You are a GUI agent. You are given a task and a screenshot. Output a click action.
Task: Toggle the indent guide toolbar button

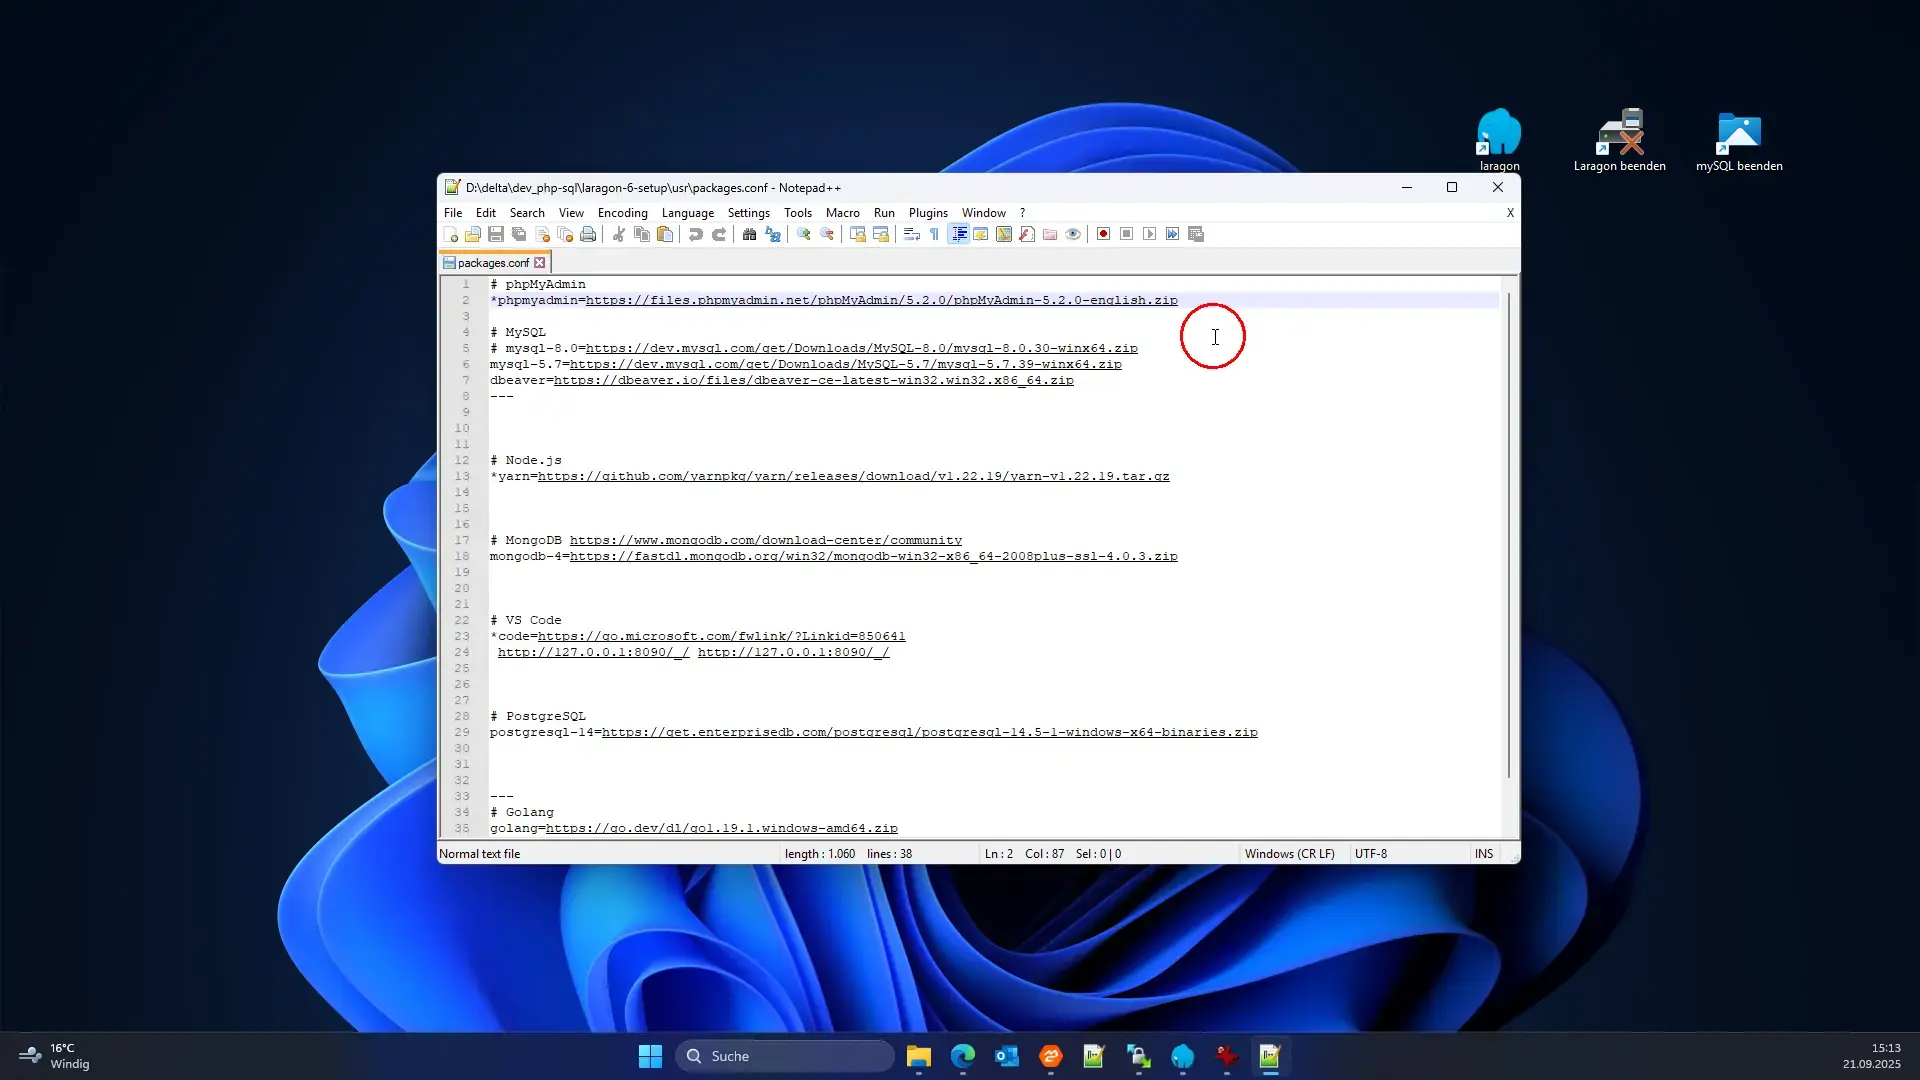tap(958, 234)
